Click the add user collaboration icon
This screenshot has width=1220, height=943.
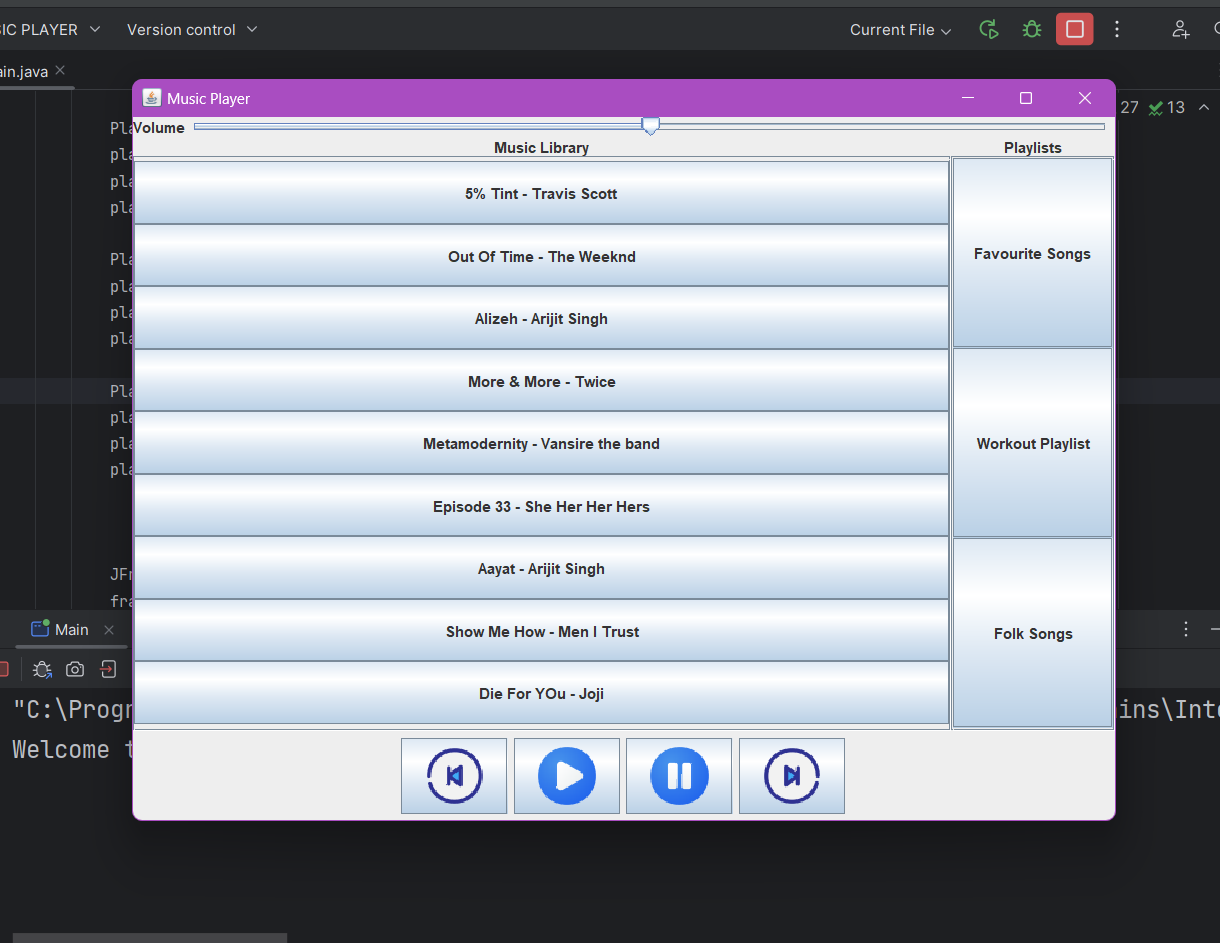pyautogui.click(x=1181, y=30)
